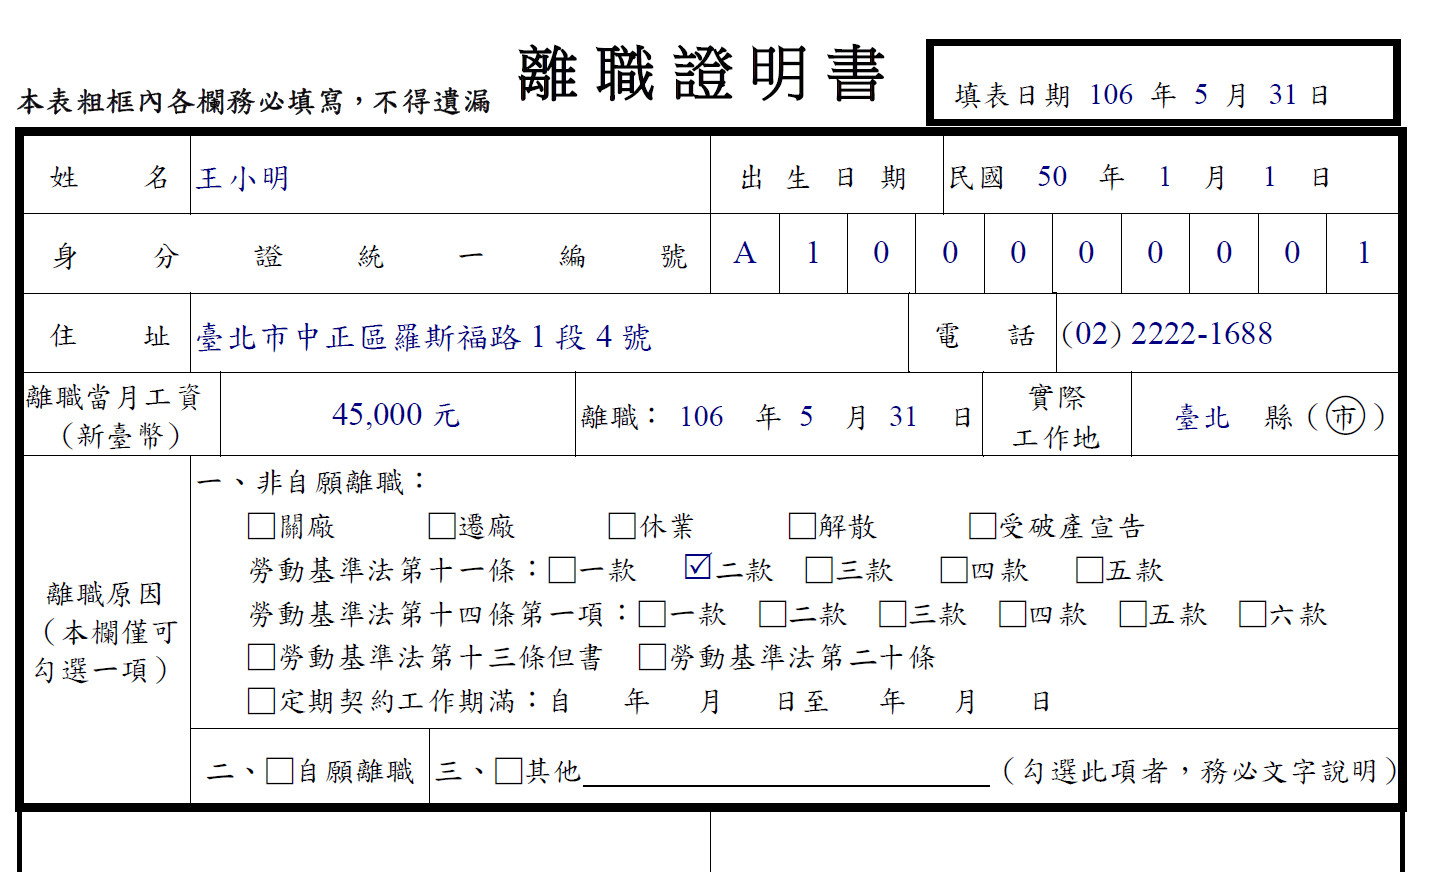Click the 身分證統一編號 label
Image resolution: width=1443 pixels, height=872 pixels.
point(369,257)
